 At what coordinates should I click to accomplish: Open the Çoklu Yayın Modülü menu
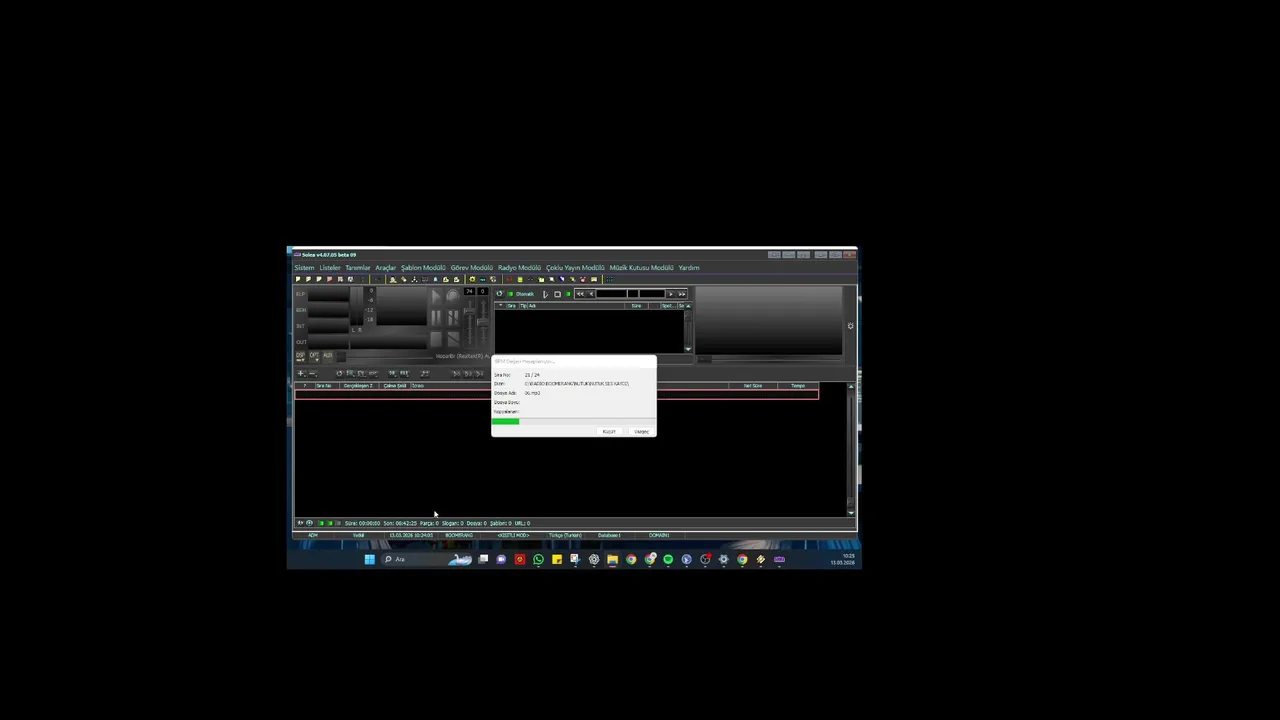tap(575, 268)
